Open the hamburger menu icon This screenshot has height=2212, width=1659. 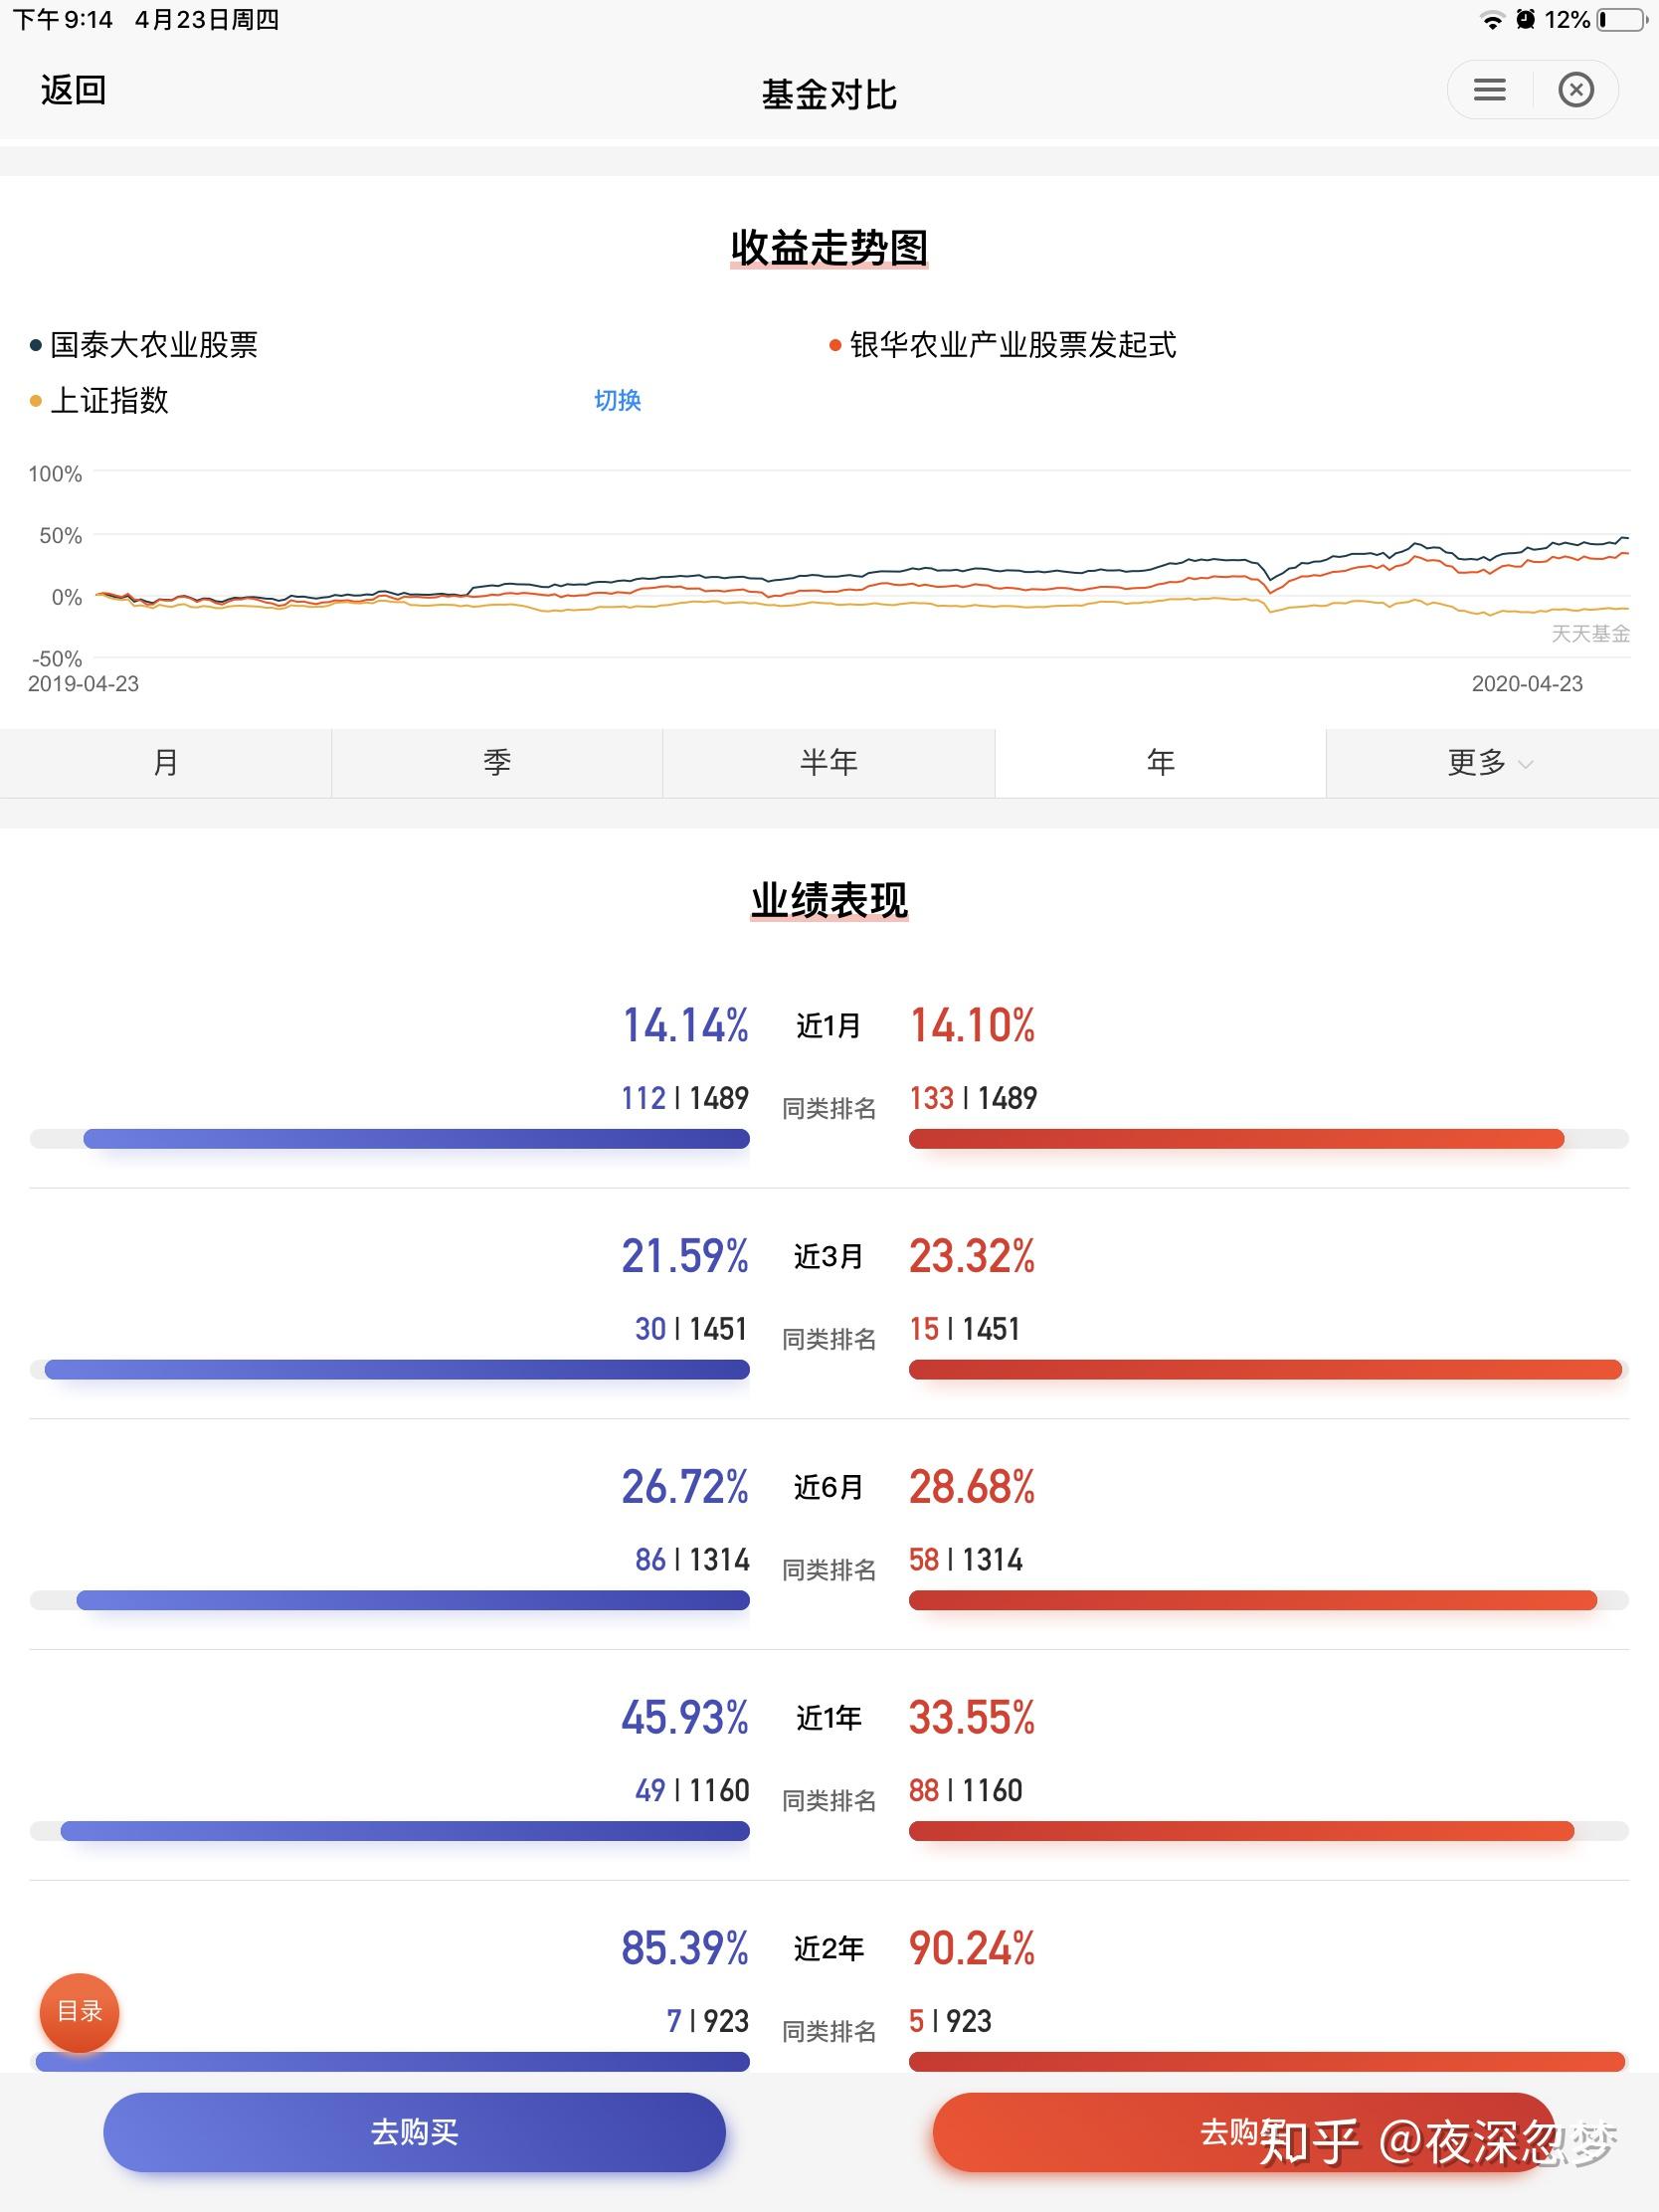tap(1489, 90)
